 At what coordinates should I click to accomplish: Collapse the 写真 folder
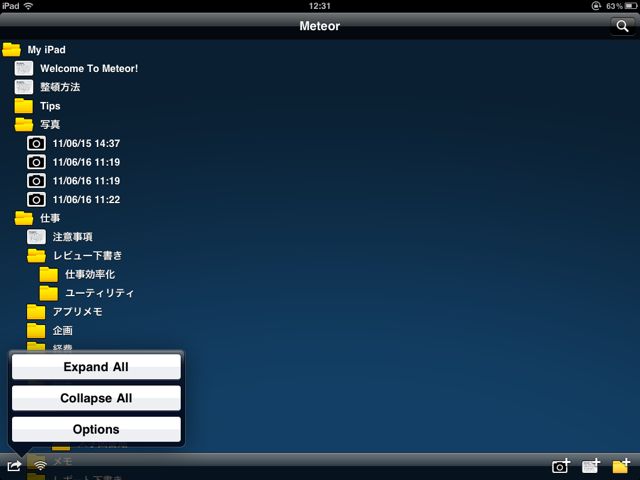coord(24,124)
